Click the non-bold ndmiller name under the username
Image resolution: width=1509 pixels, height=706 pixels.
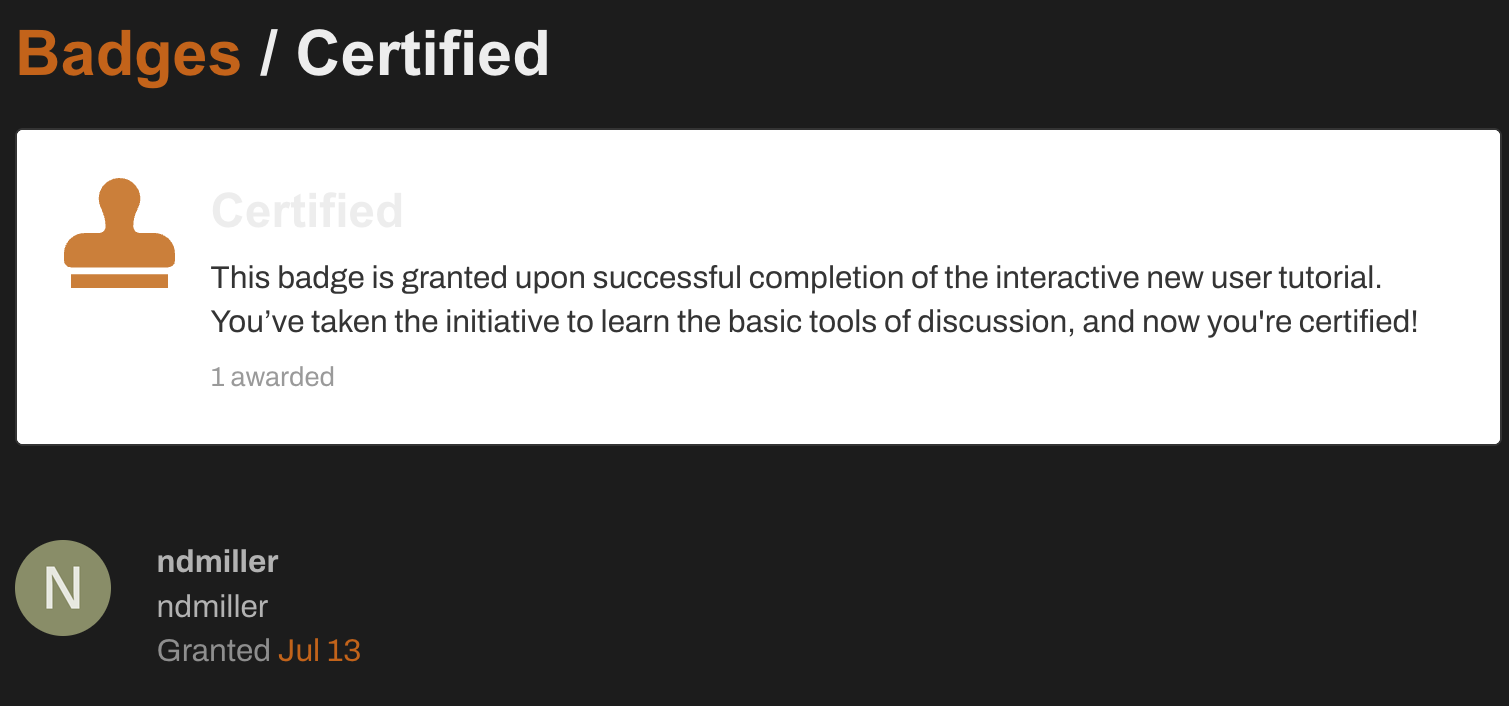[x=212, y=606]
